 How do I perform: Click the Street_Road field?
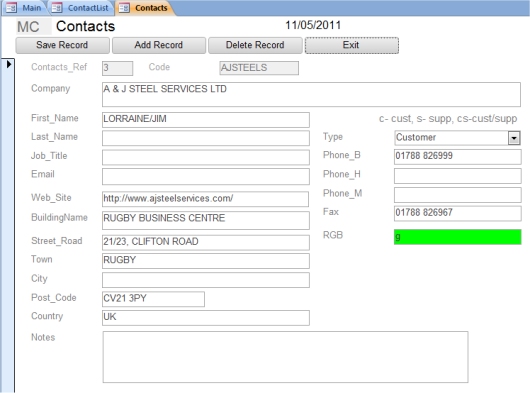(206, 242)
